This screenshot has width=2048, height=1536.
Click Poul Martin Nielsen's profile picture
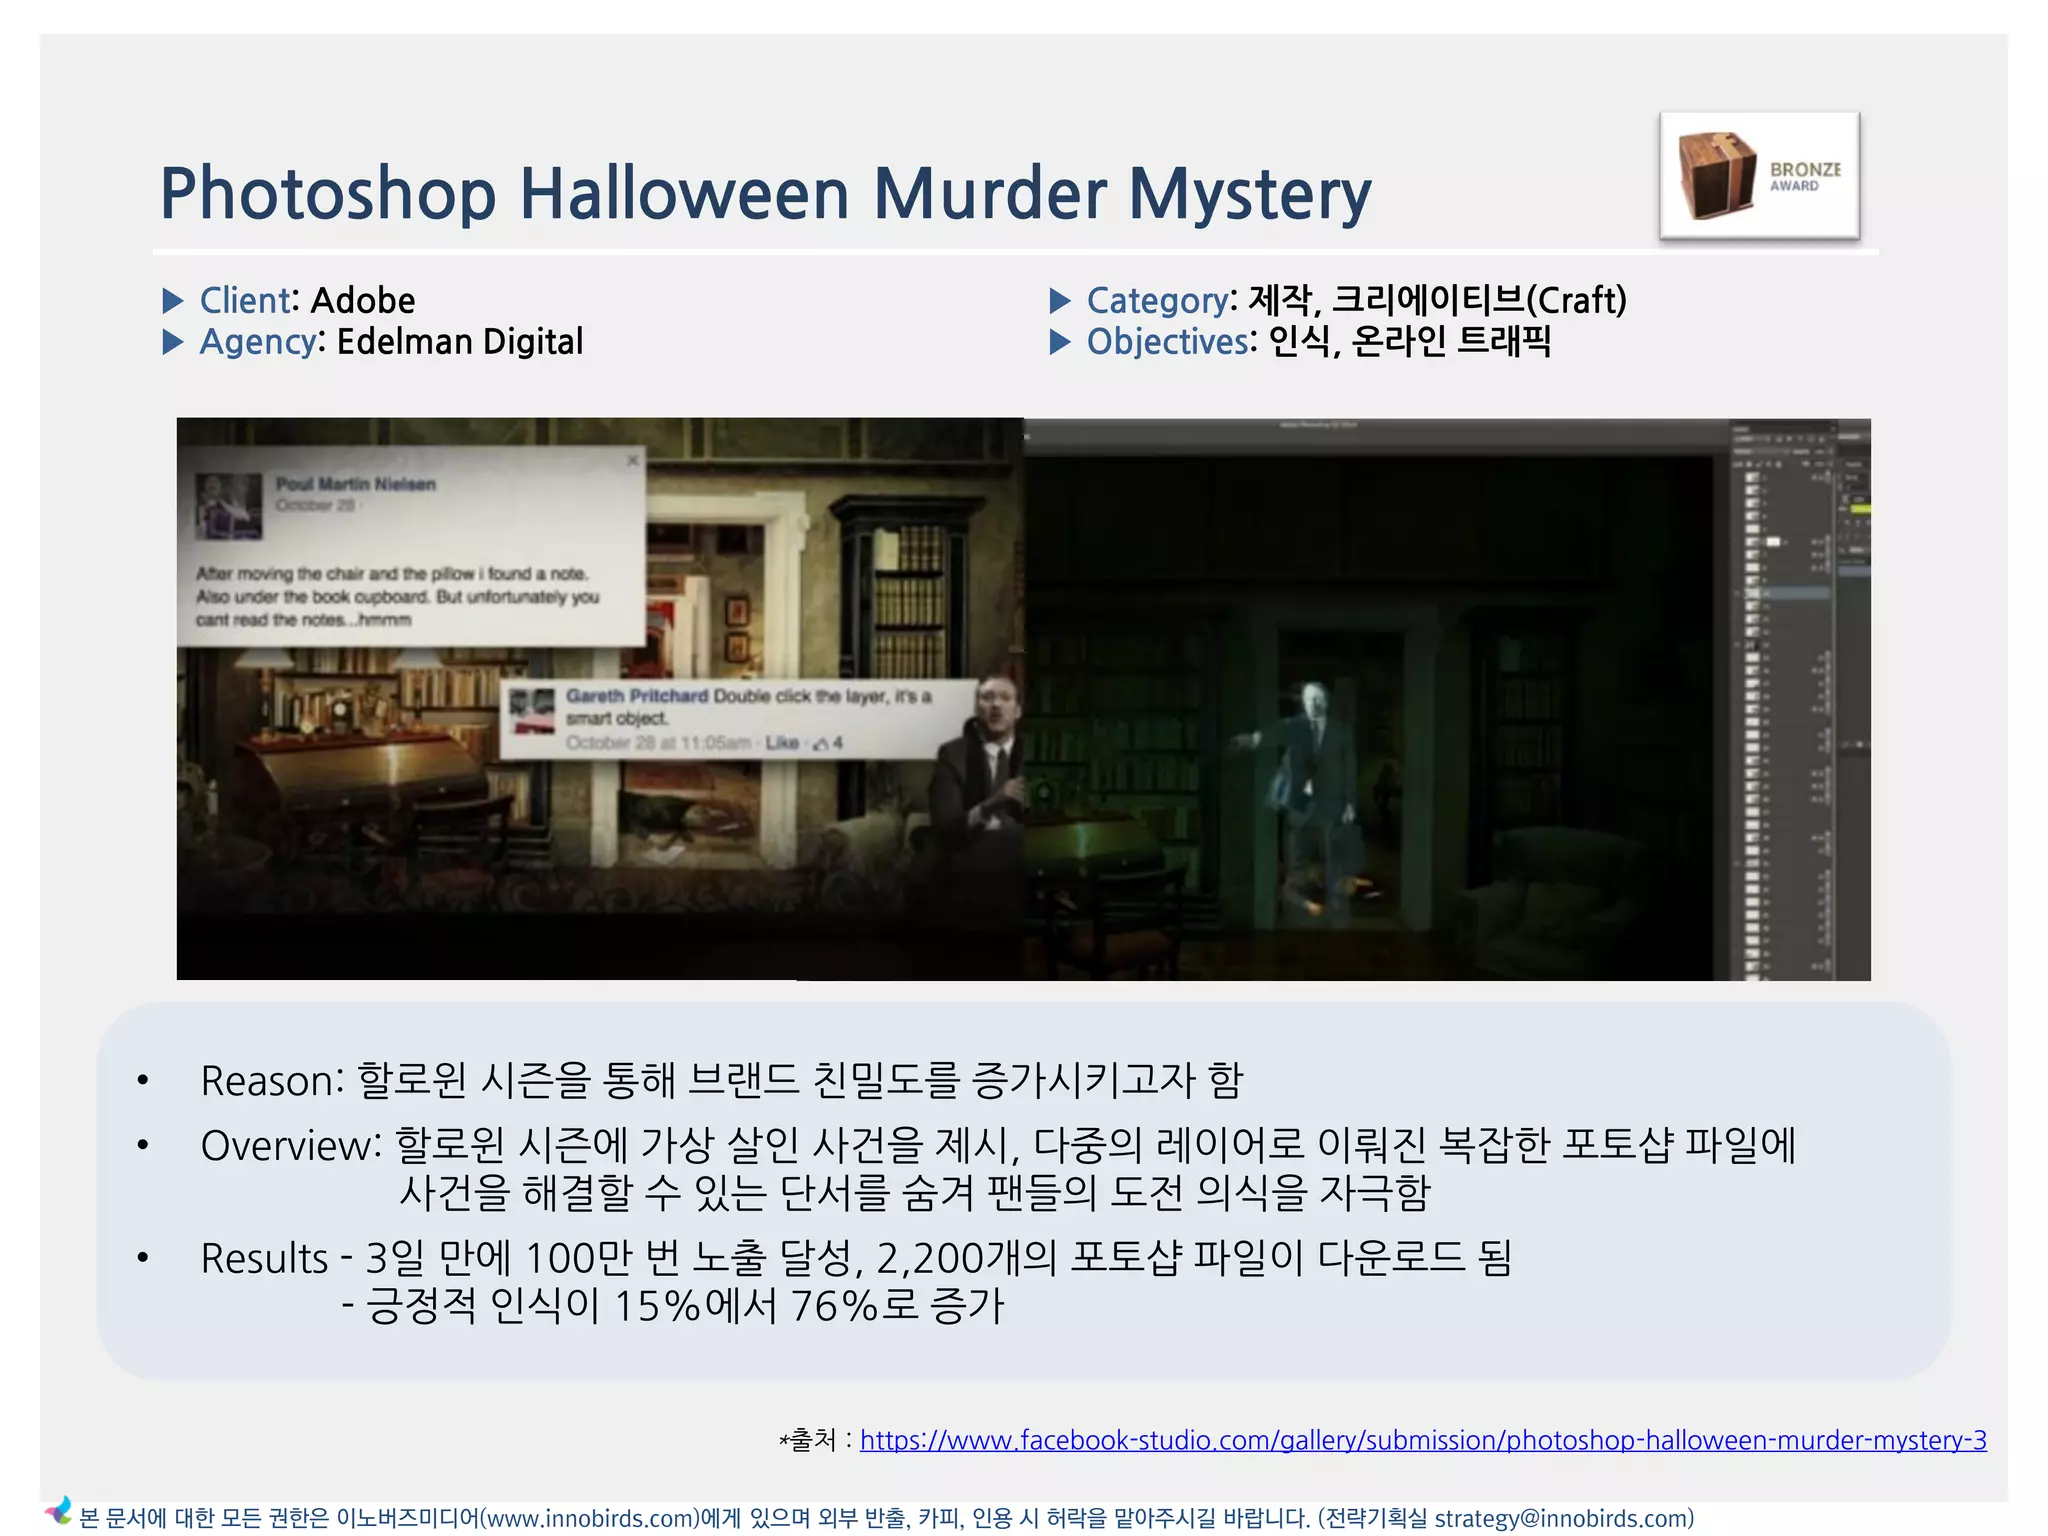(x=228, y=506)
